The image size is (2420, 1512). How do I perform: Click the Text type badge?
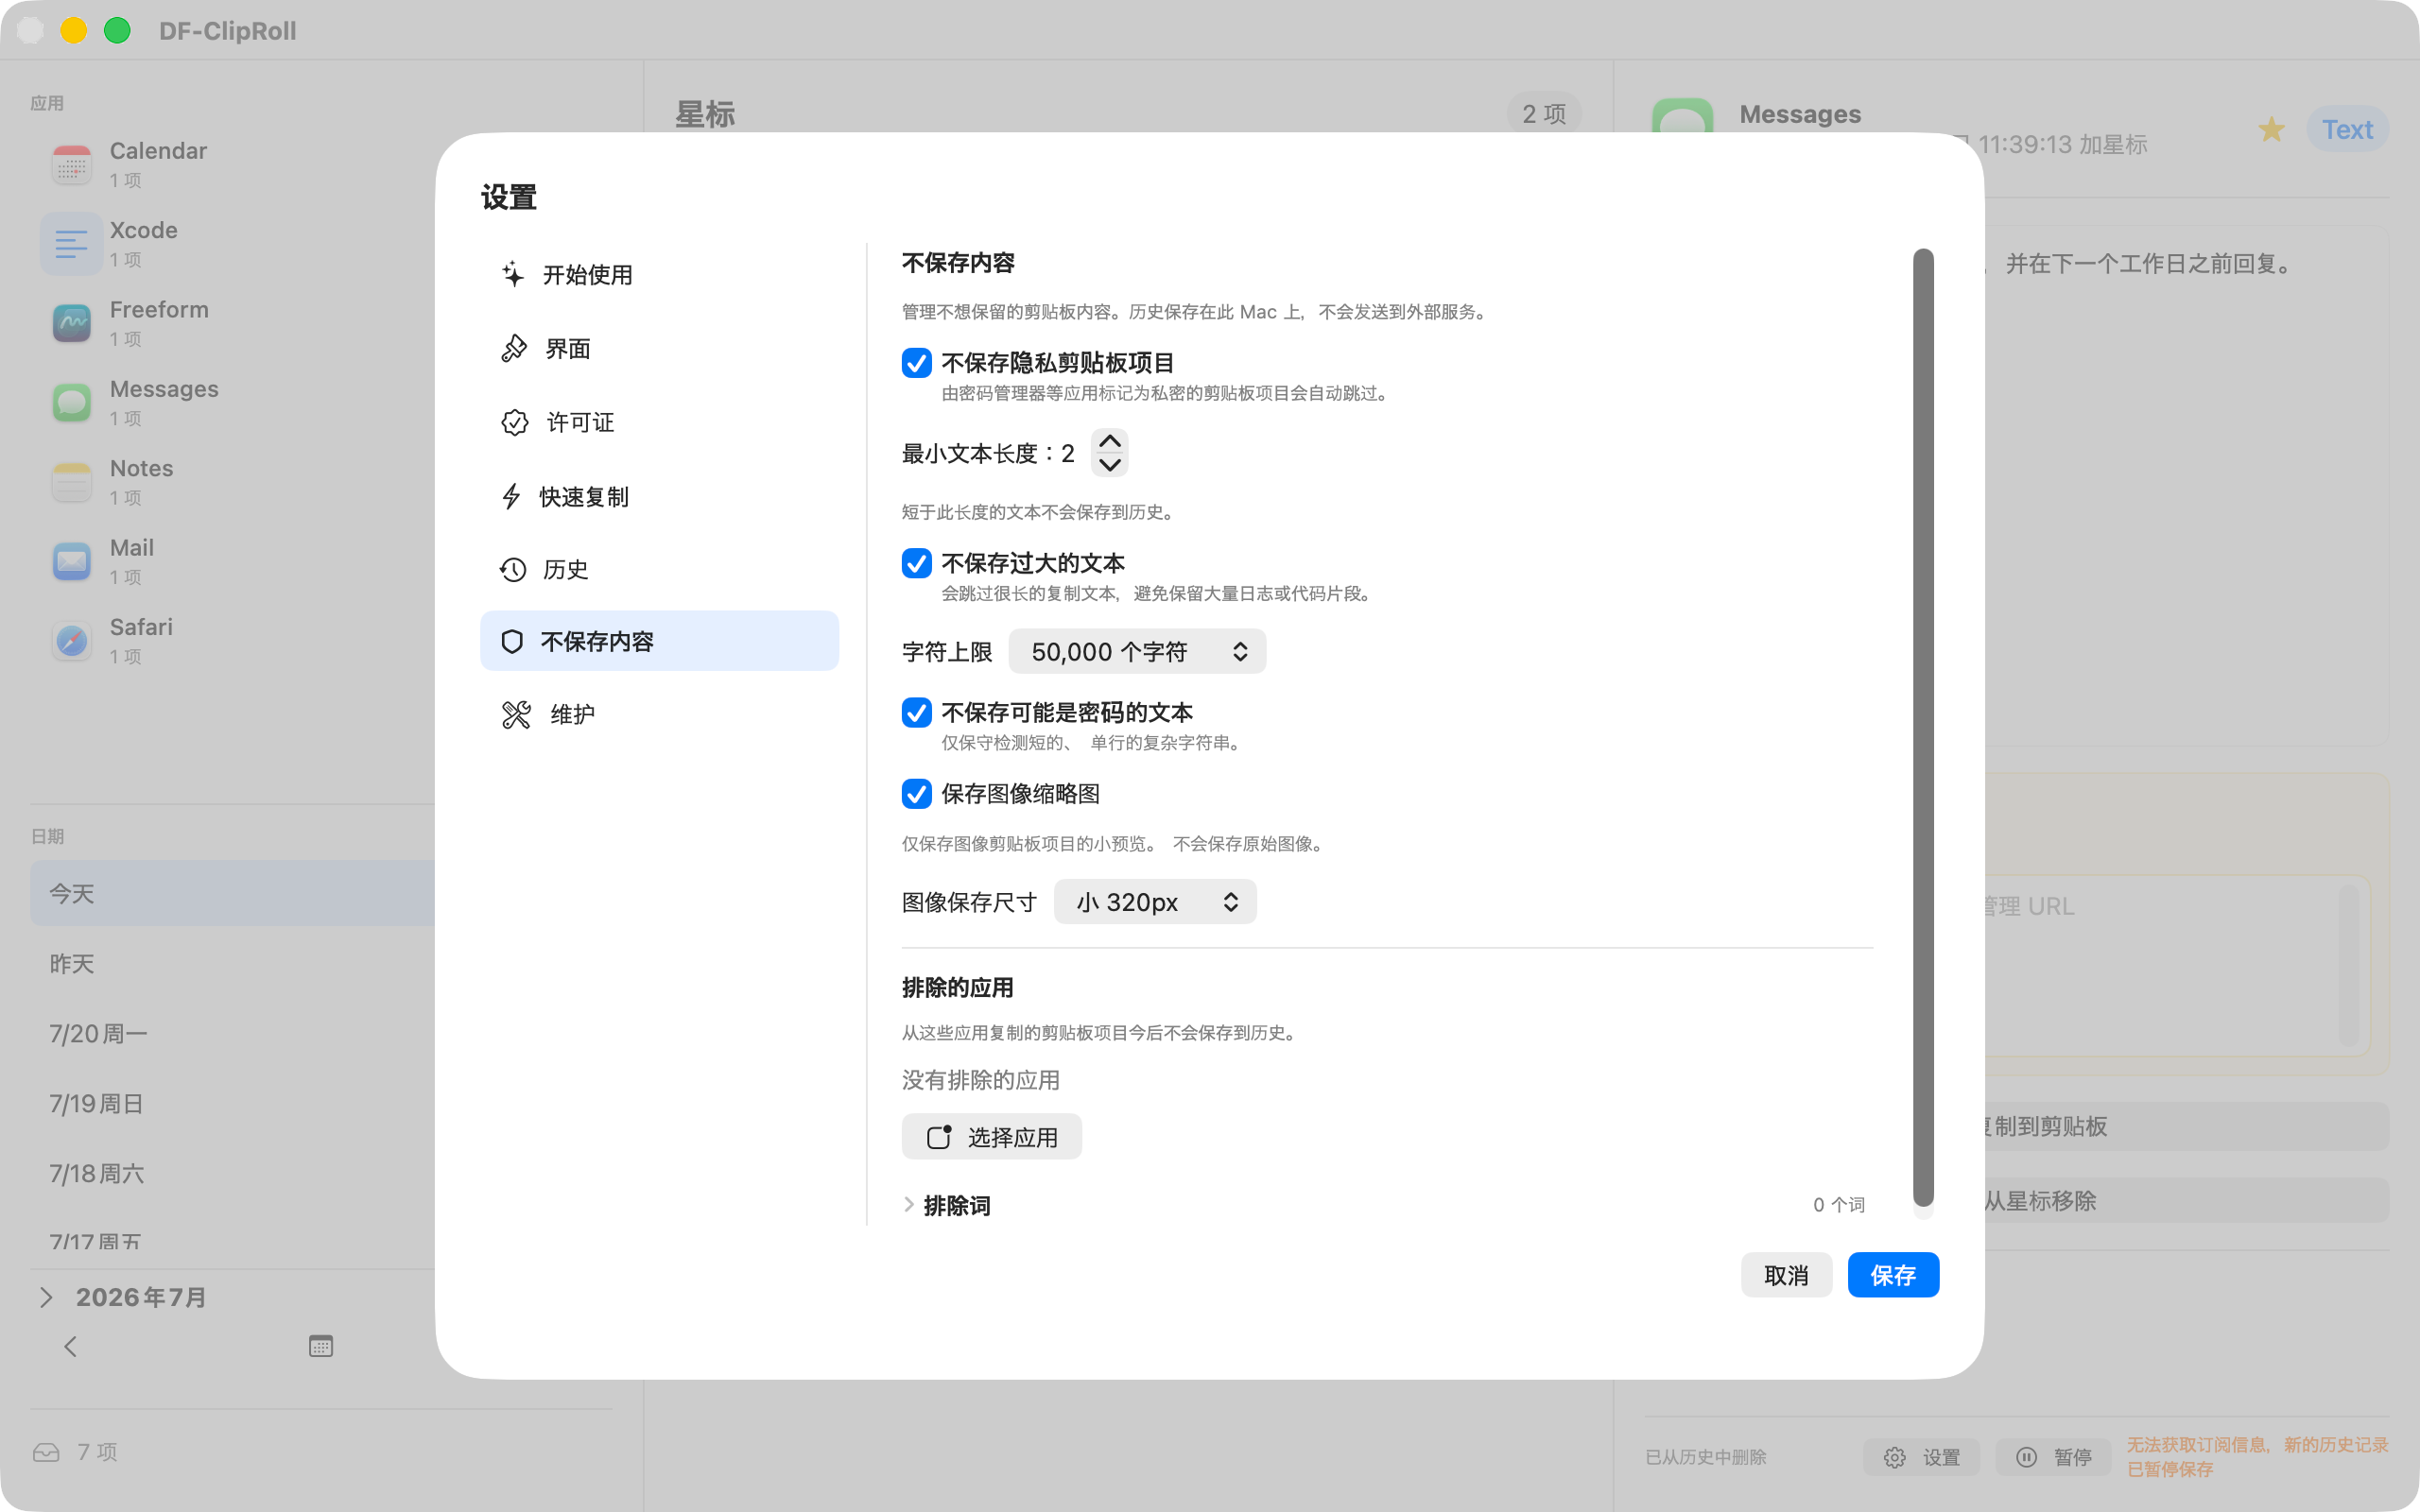coord(2347,129)
